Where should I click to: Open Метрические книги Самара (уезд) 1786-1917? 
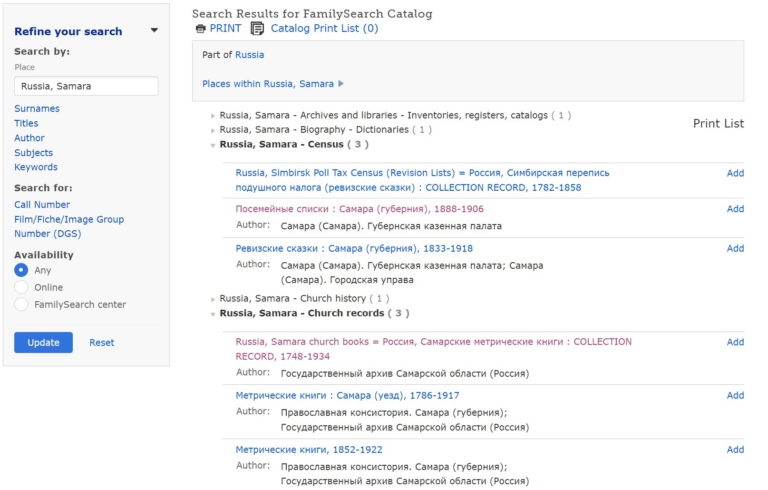(x=347, y=395)
